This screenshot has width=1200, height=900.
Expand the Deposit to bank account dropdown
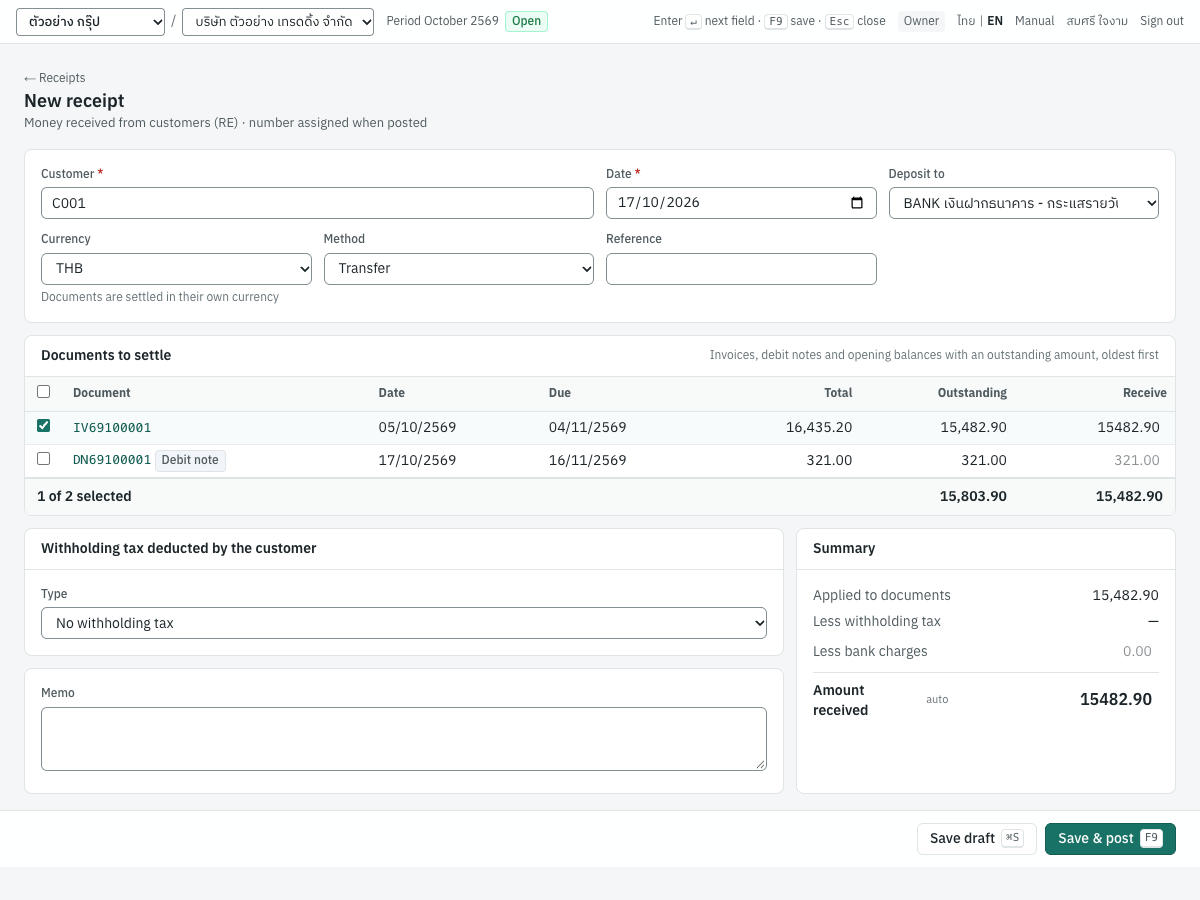(x=1024, y=203)
